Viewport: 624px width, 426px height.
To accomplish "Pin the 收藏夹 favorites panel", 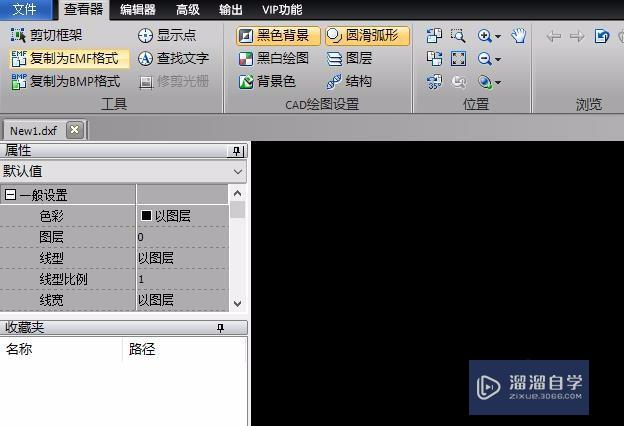I will pyautogui.click(x=220, y=327).
